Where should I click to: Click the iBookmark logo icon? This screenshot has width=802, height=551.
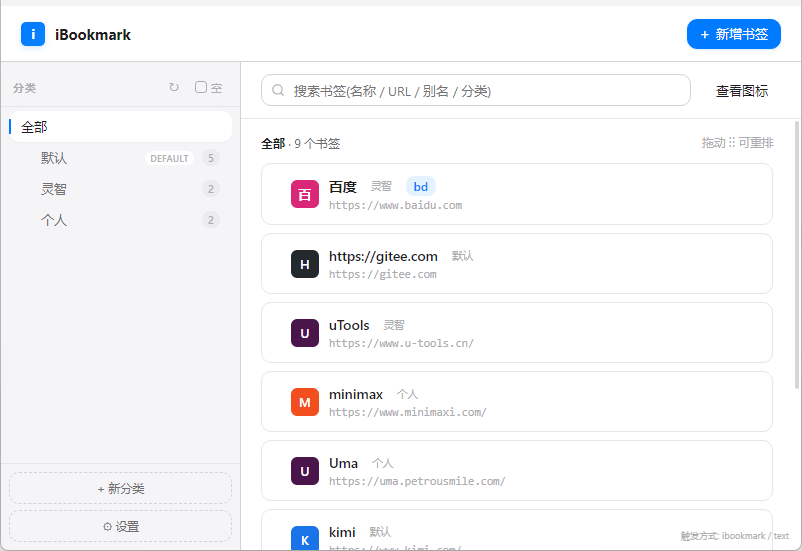tap(33, 34)
